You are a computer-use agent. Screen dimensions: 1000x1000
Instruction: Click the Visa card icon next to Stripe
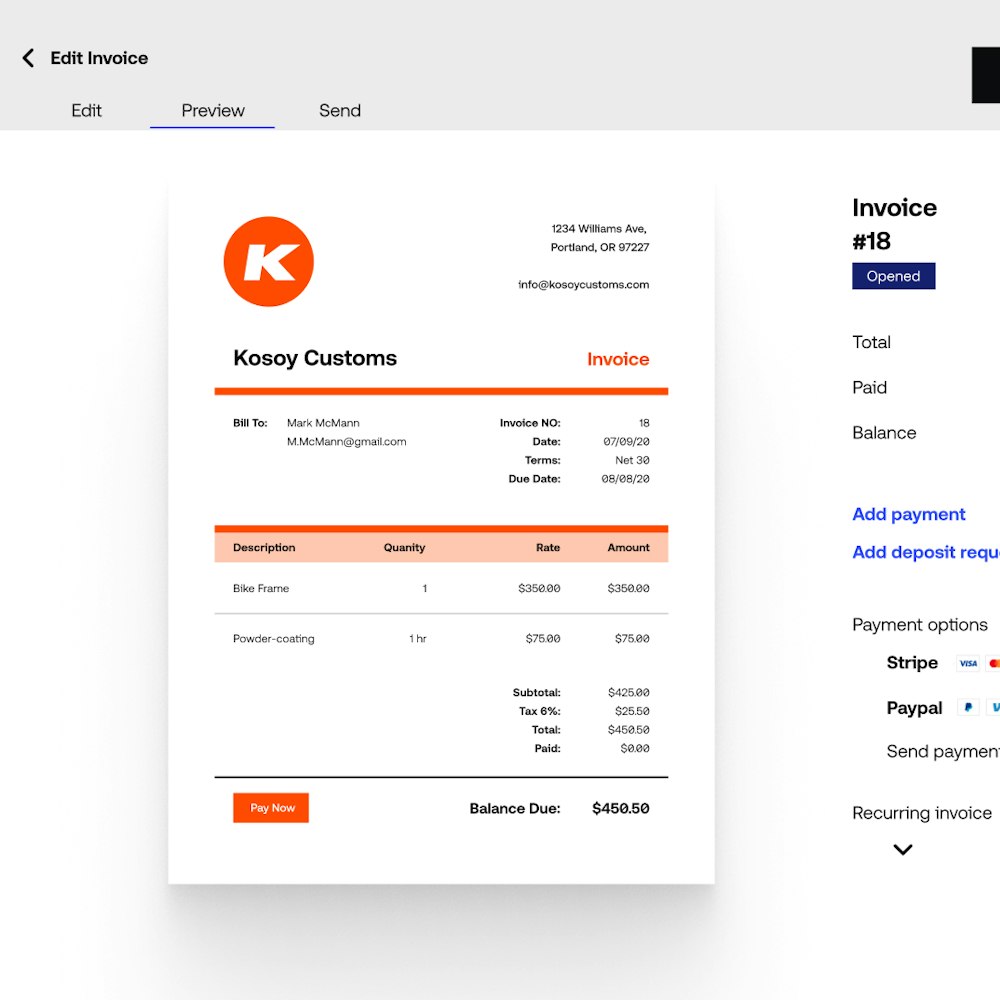pos(967,663)
